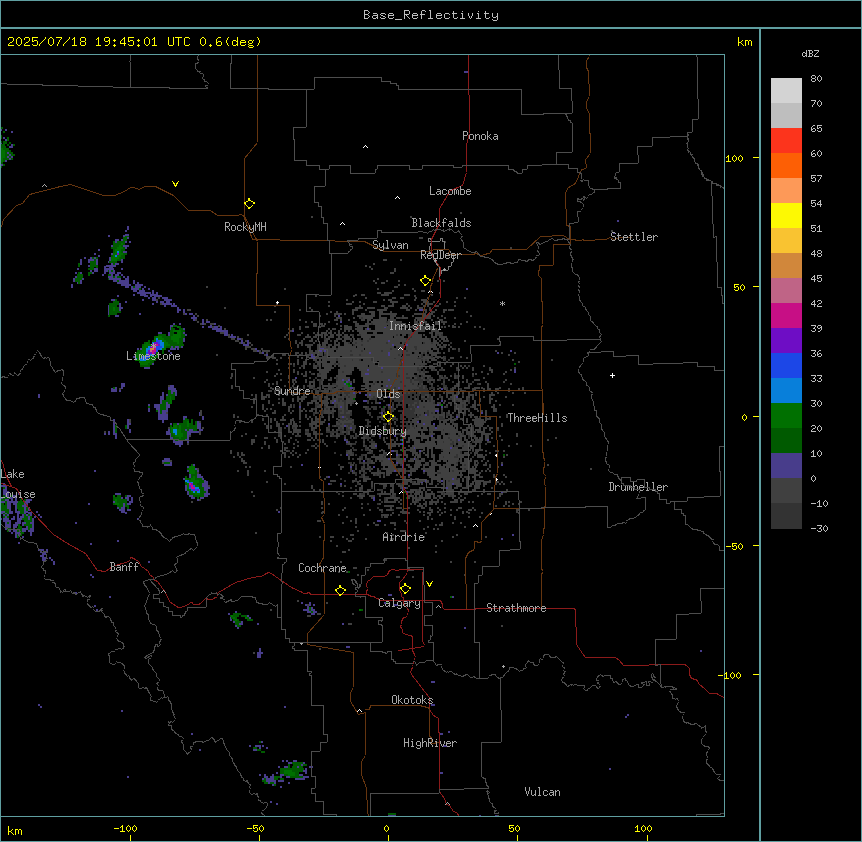Click the RedDeer city label
The width and height of the screenshot is (862, 842).
441,255
